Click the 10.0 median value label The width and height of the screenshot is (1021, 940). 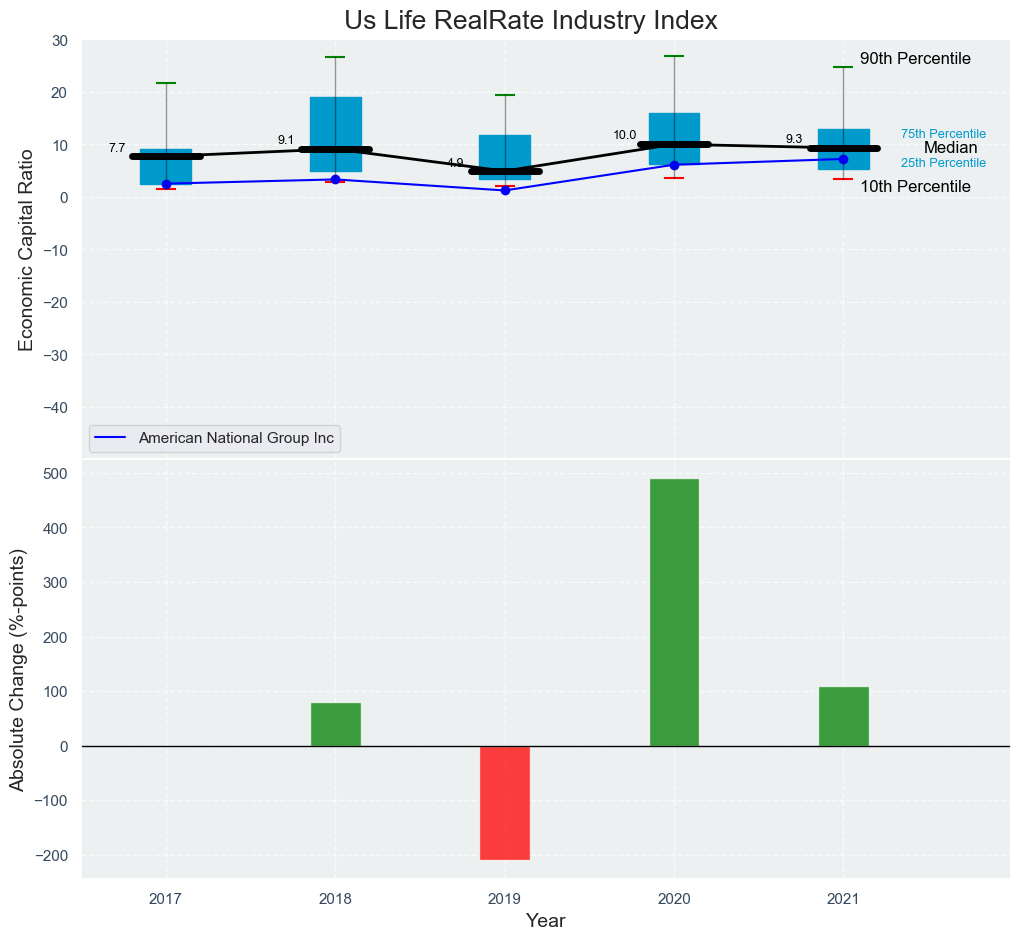pos(624,135)
